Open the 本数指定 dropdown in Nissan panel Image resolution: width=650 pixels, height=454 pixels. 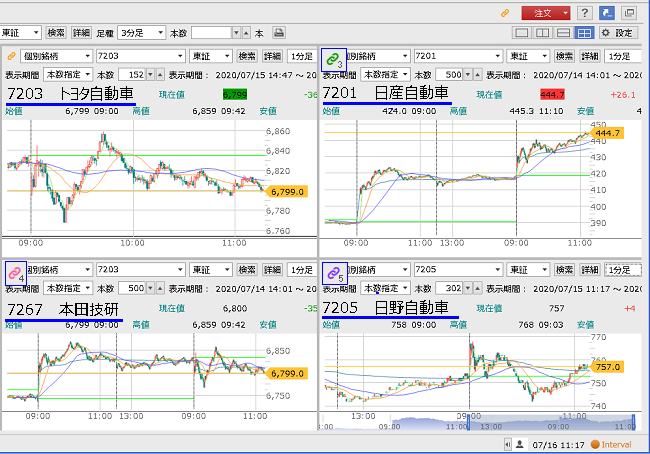(x=385, y=75)
